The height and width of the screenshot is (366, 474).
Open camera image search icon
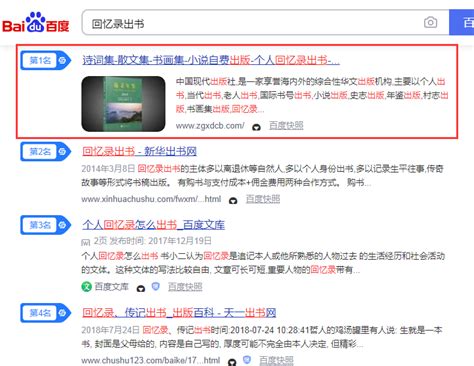[430, 23]
